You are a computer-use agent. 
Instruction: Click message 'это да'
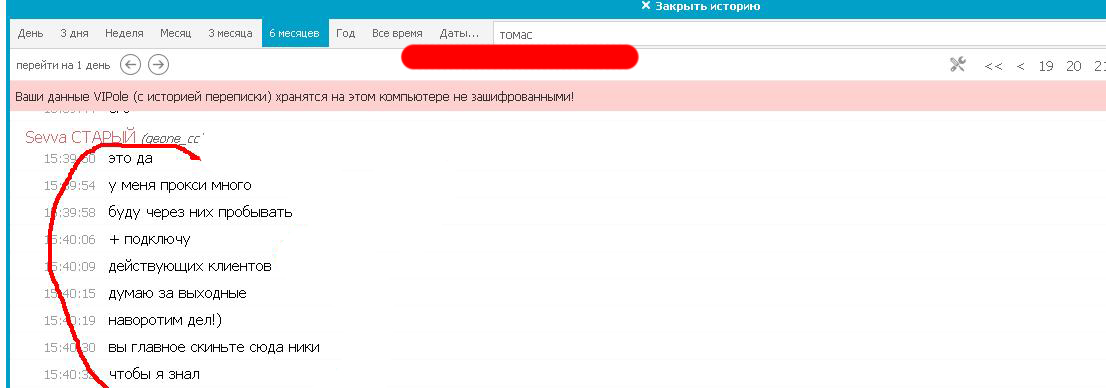130,159
